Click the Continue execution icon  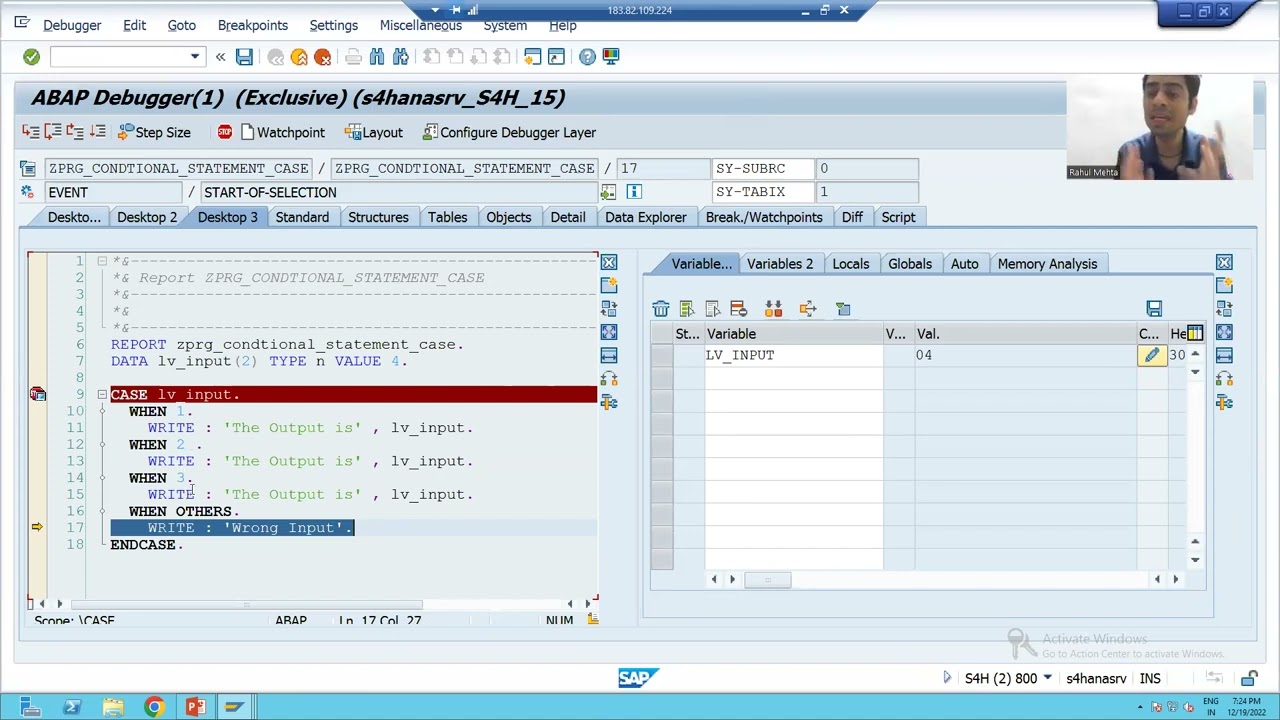point(97,132)
